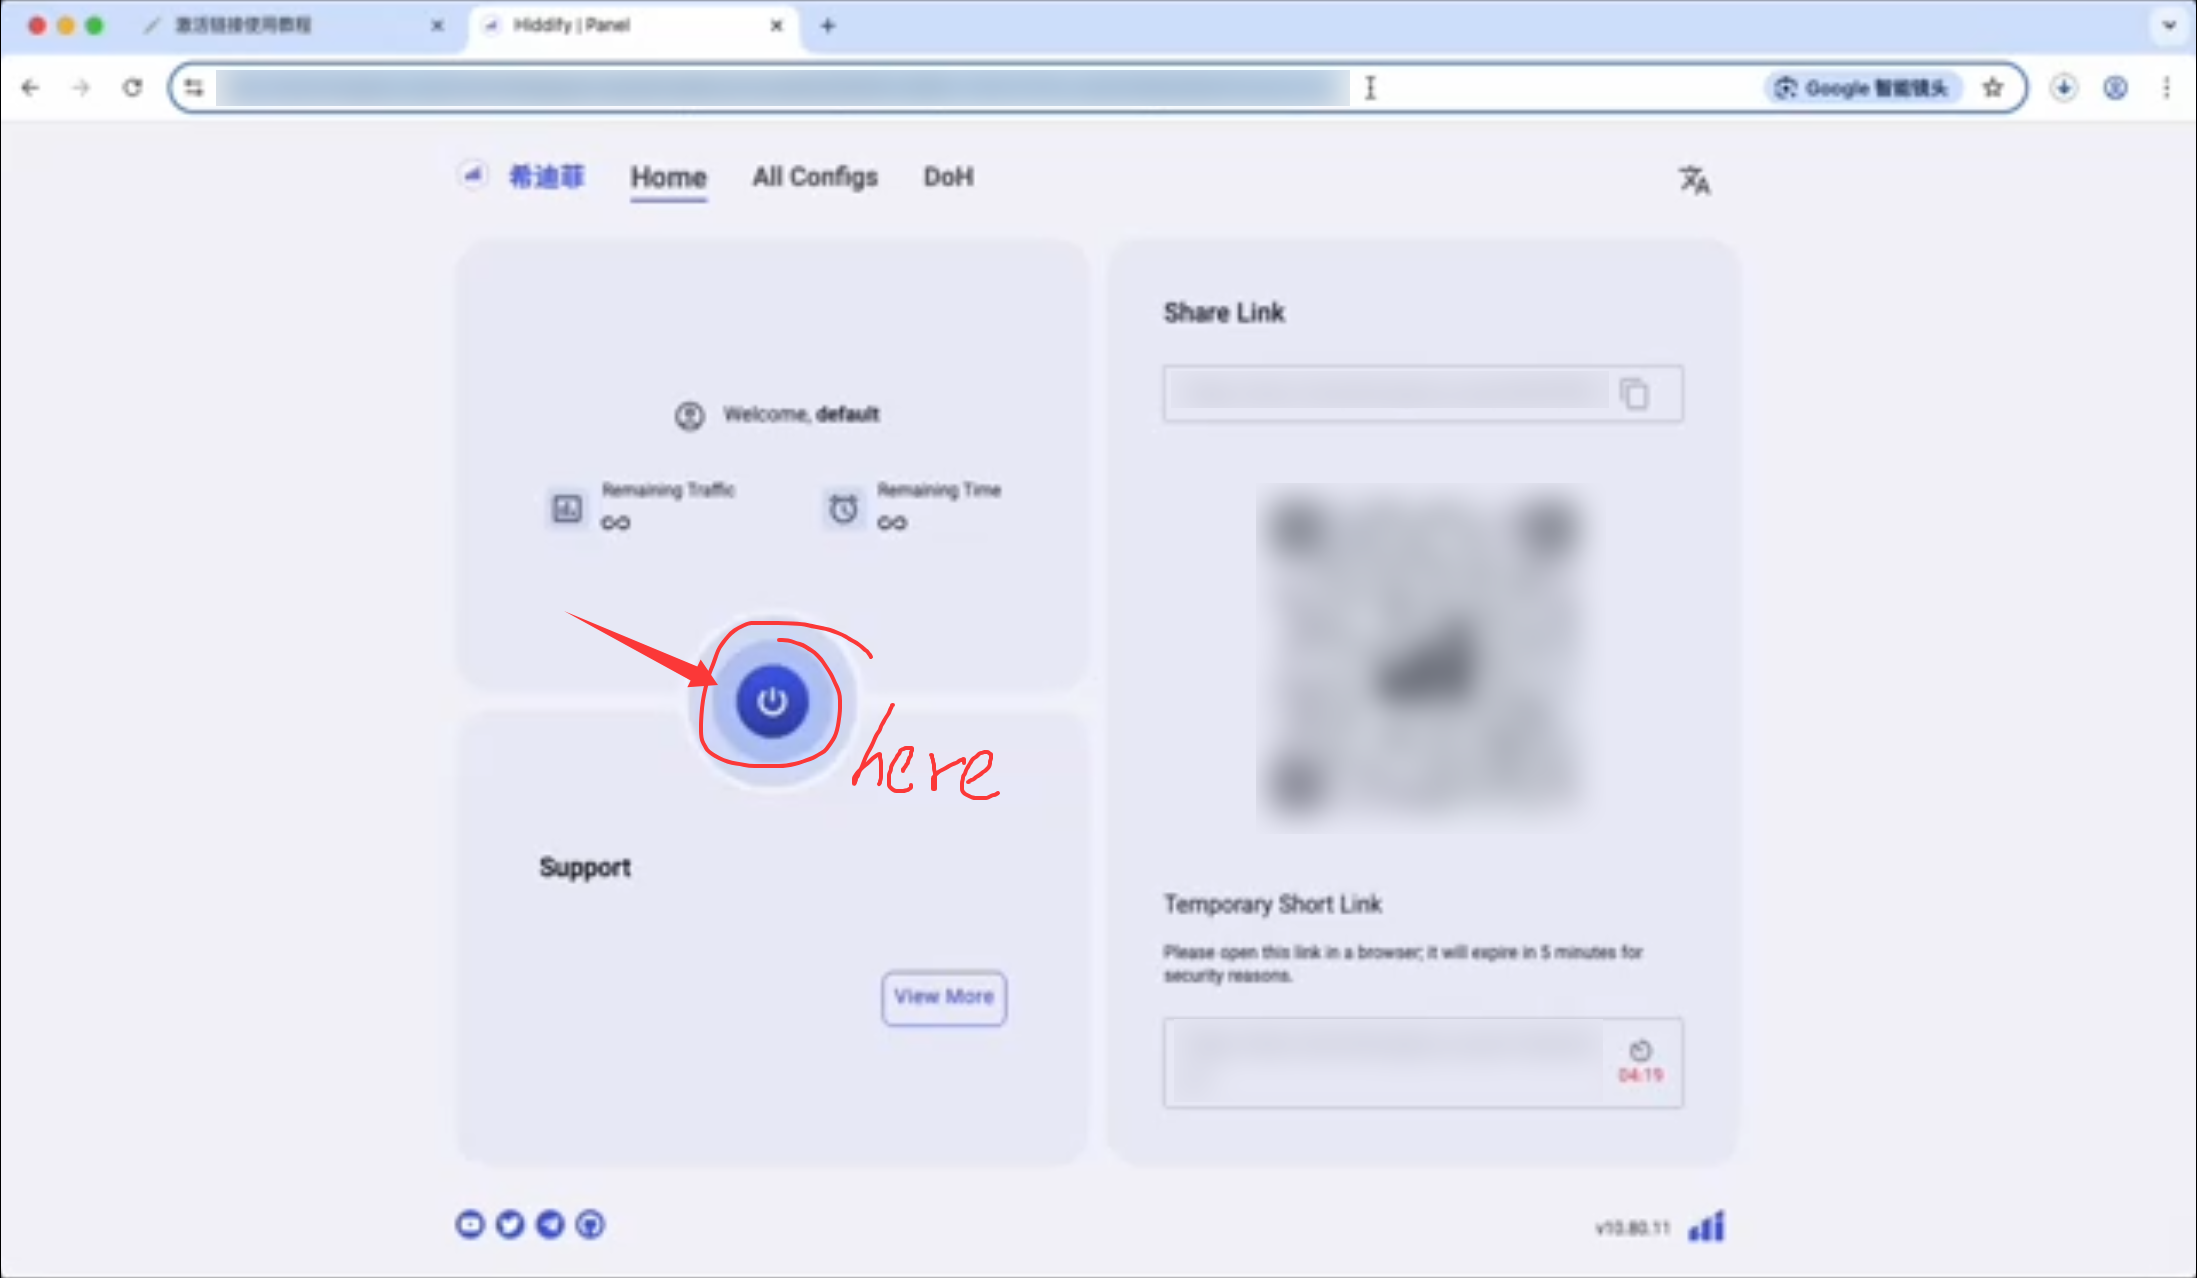
Task: Open the Twitter social icon in the footer
Action: [x=510, y=1224]
